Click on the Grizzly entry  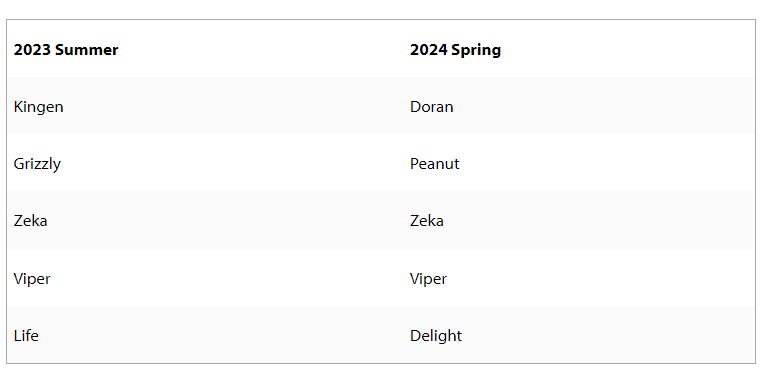[37, 164]
